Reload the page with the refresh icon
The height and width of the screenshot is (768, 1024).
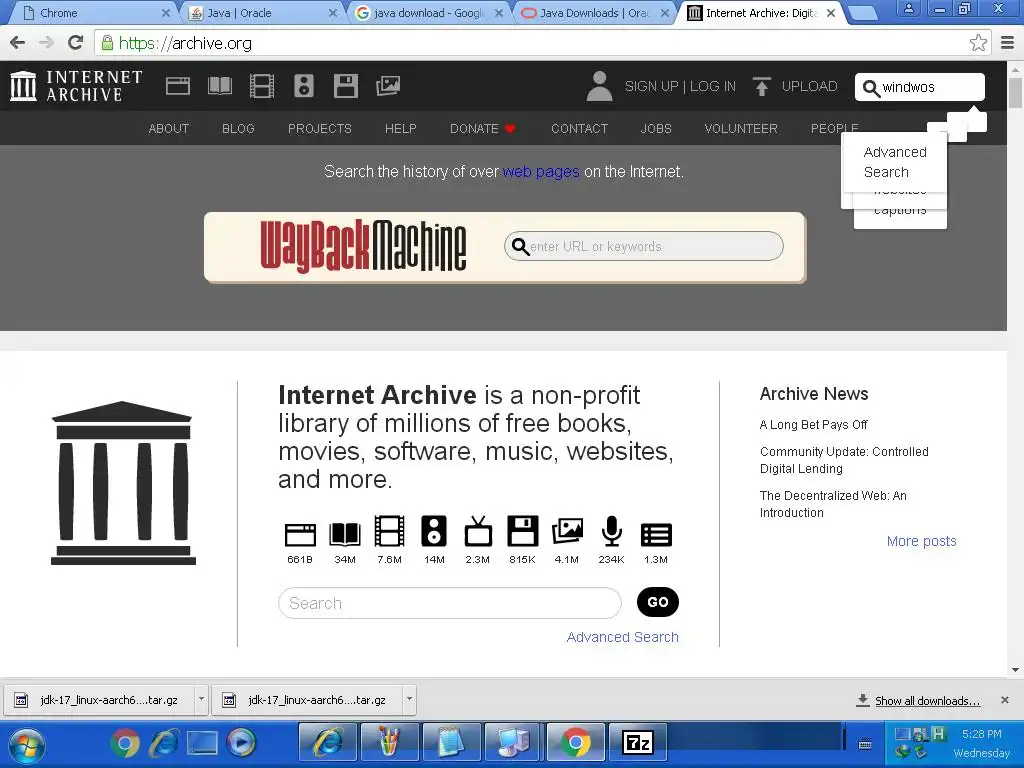coord(75,43)
